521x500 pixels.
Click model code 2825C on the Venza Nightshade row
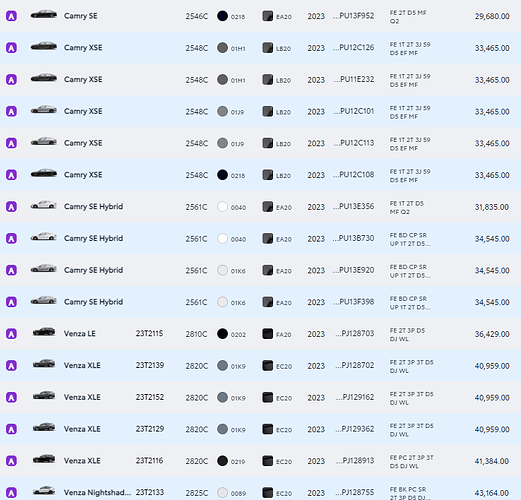pyautogui.click(x=196, y=493)
